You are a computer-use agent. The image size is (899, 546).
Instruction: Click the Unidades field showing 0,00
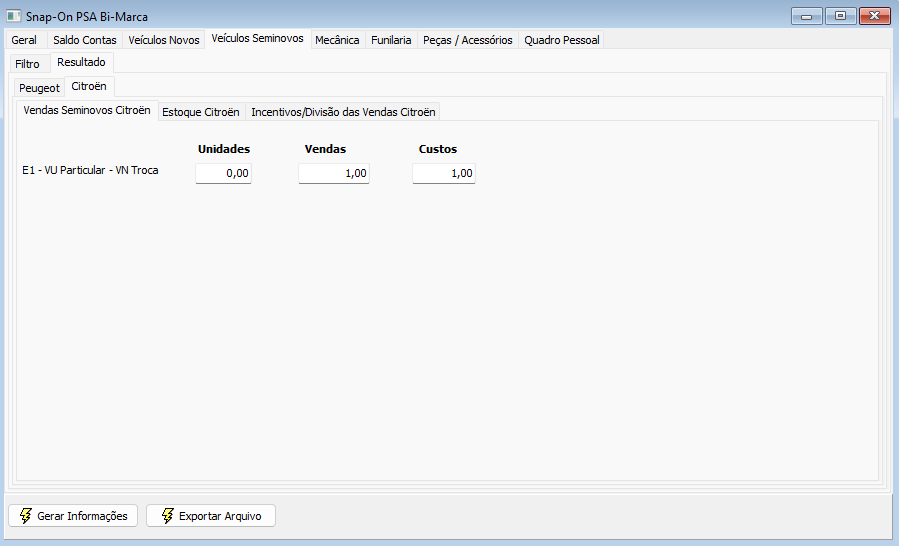tap(224, 173)
